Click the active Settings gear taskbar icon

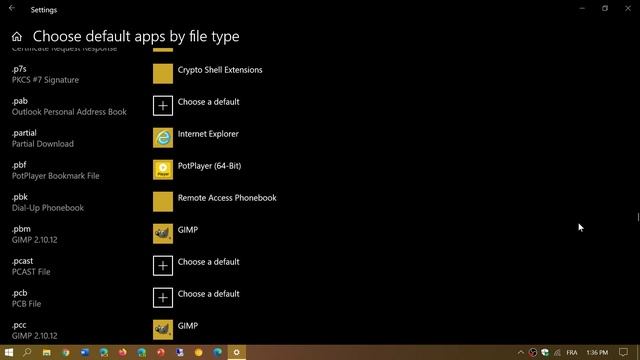pos(236,352)
